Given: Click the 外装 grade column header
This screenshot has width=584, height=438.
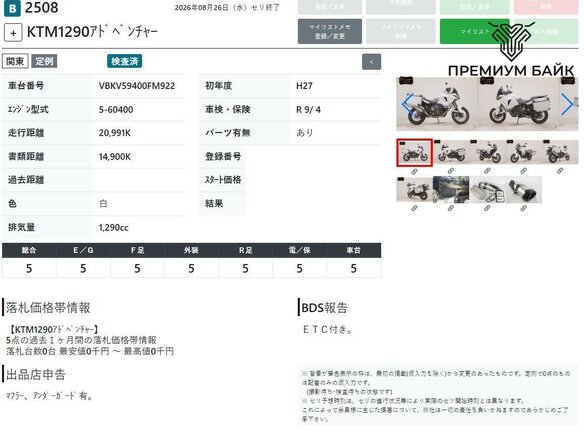Looking at the screenshot, I should click(x=191, y=250).
